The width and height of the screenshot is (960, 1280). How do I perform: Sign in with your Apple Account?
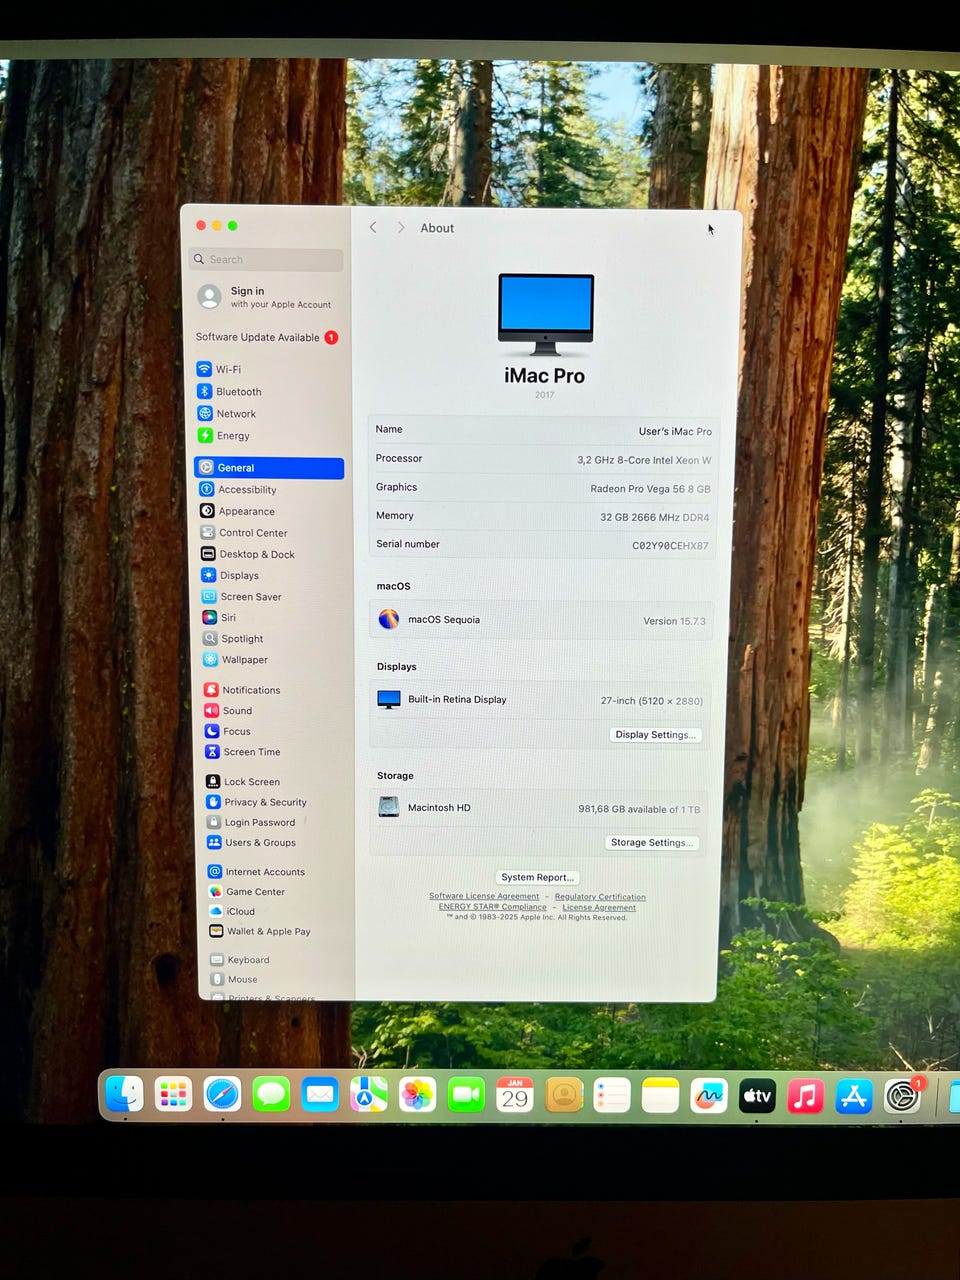(x=265, y=297)
